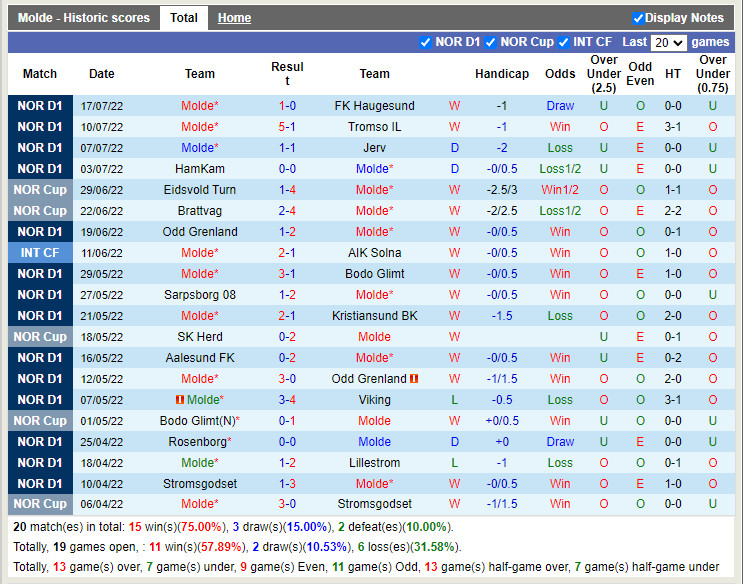
Task: Open the FK Haugesund team link
Action: click(374, 106)
